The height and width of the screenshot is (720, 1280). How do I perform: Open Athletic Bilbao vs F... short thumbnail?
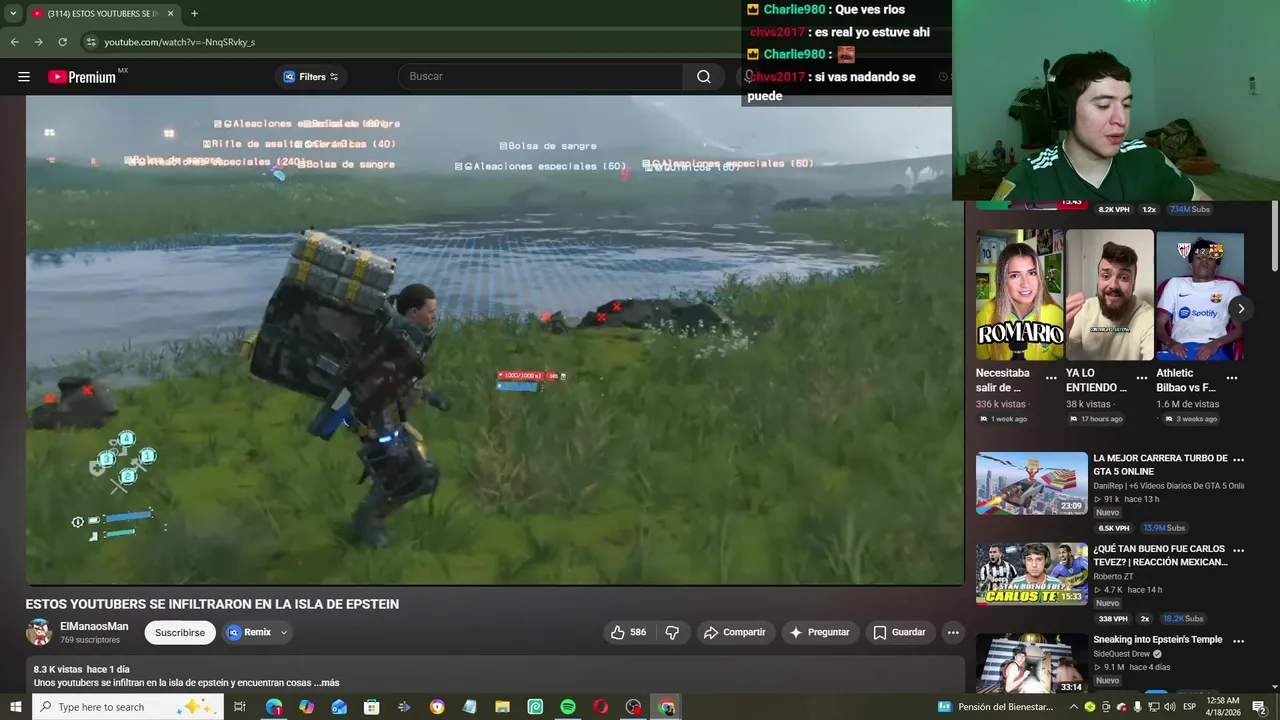[x=1200, y=295]
